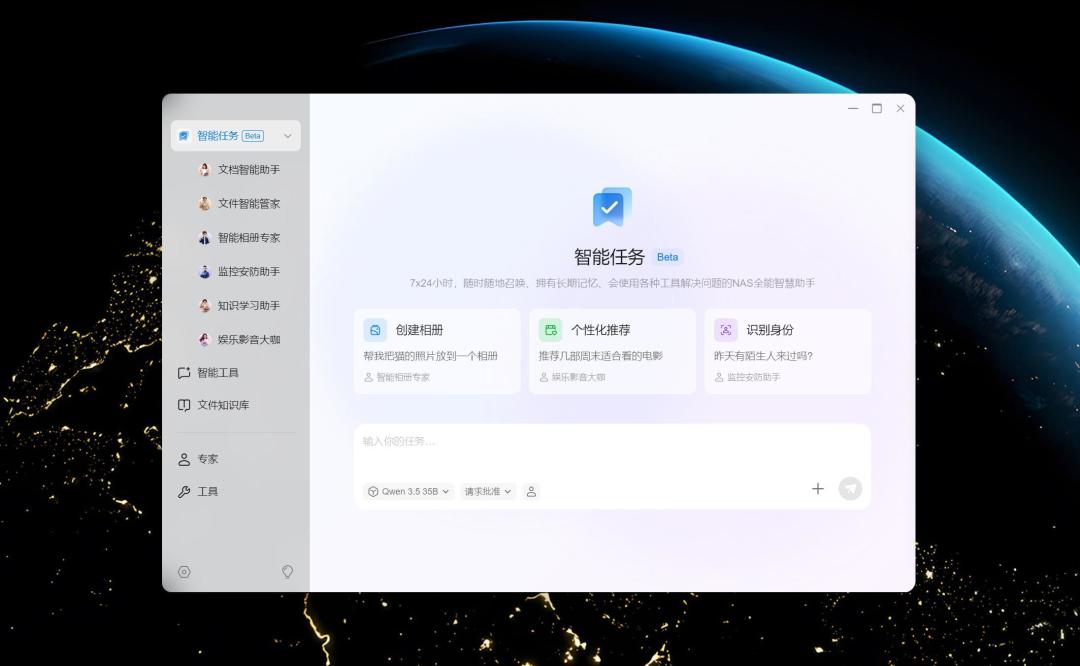Click the 工具 wrench icon
The height and width of the screenshot is (666, 1080).
[184, 491]
